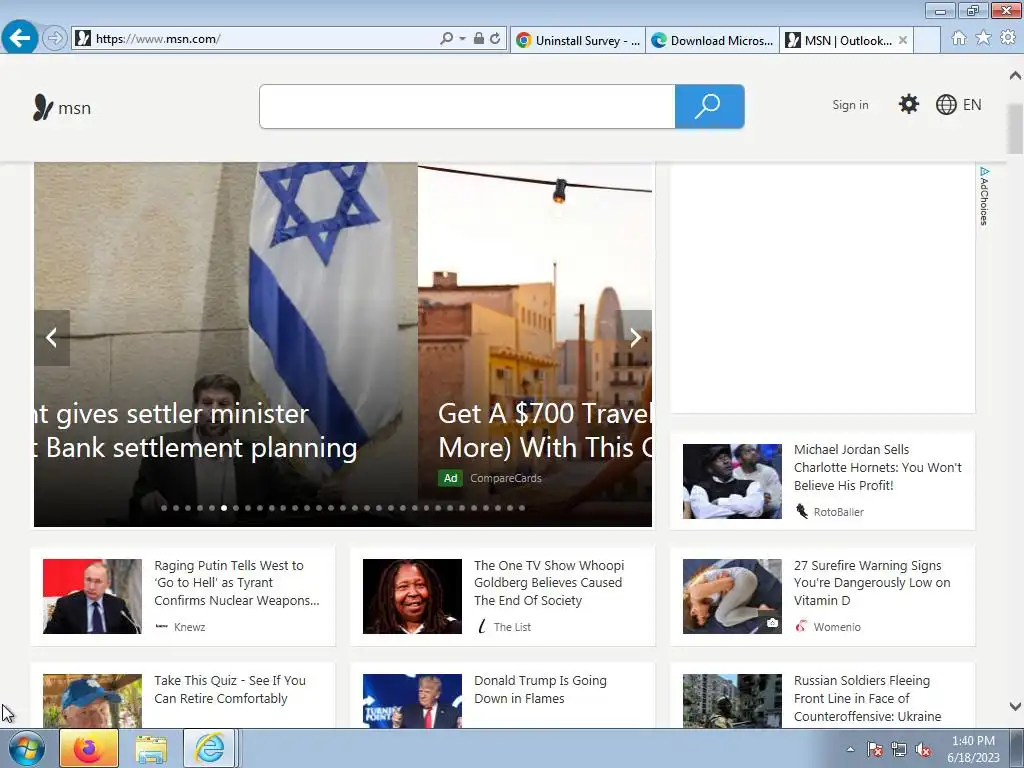1024x768 pixels.
Task: Click the browser forward arrow button
Action: pyautogui.click(x=55, y=39)
